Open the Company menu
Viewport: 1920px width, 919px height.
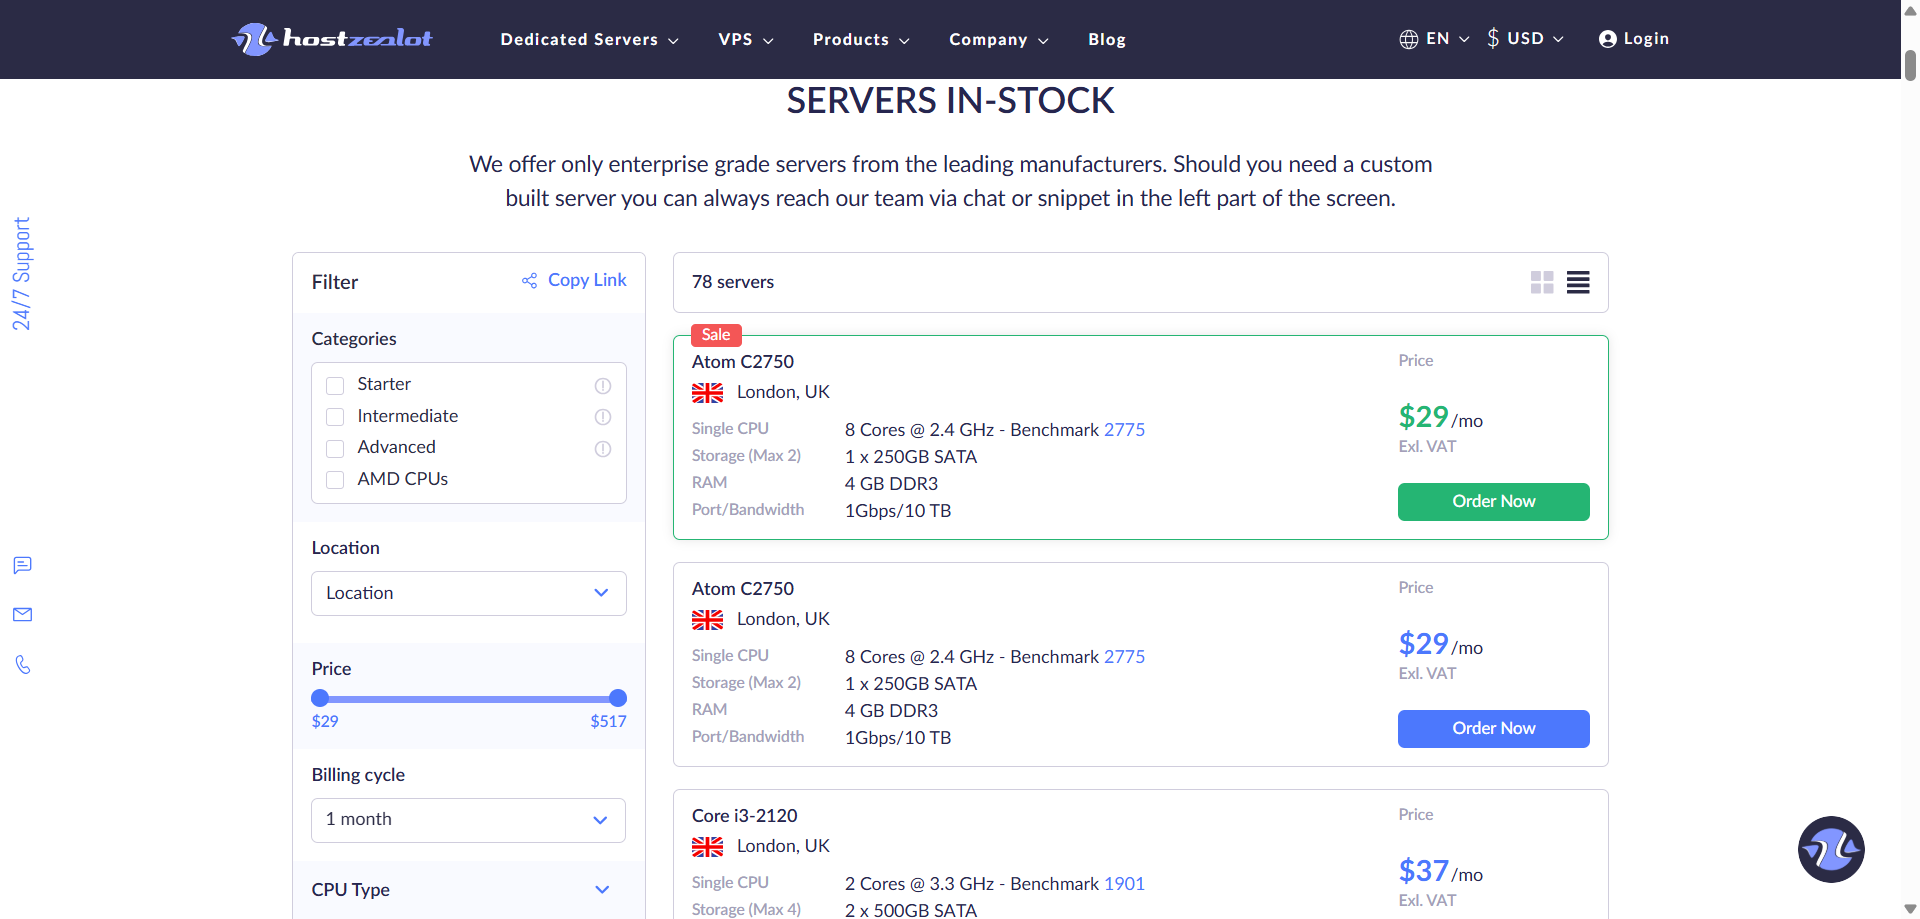point(998,40)
